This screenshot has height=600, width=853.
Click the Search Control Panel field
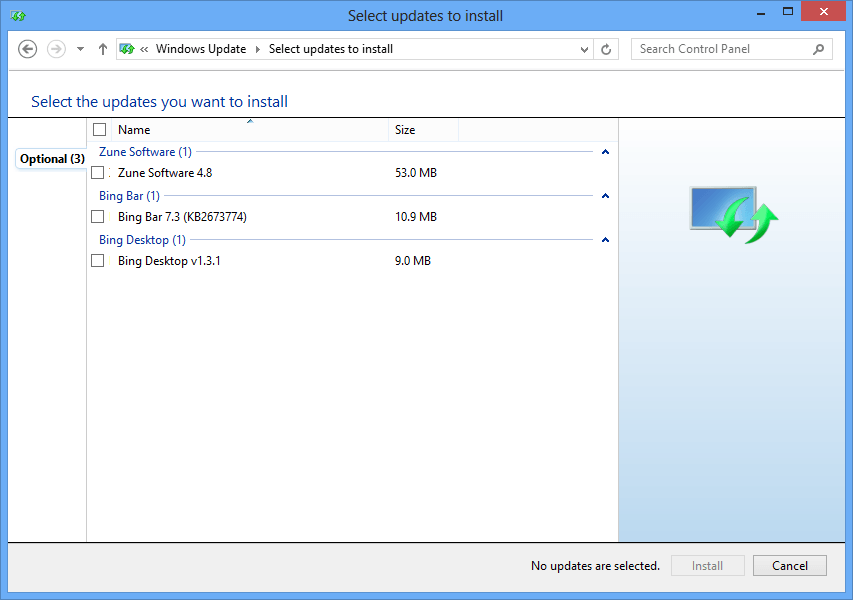pyautogui.click(x=720, y=49)
